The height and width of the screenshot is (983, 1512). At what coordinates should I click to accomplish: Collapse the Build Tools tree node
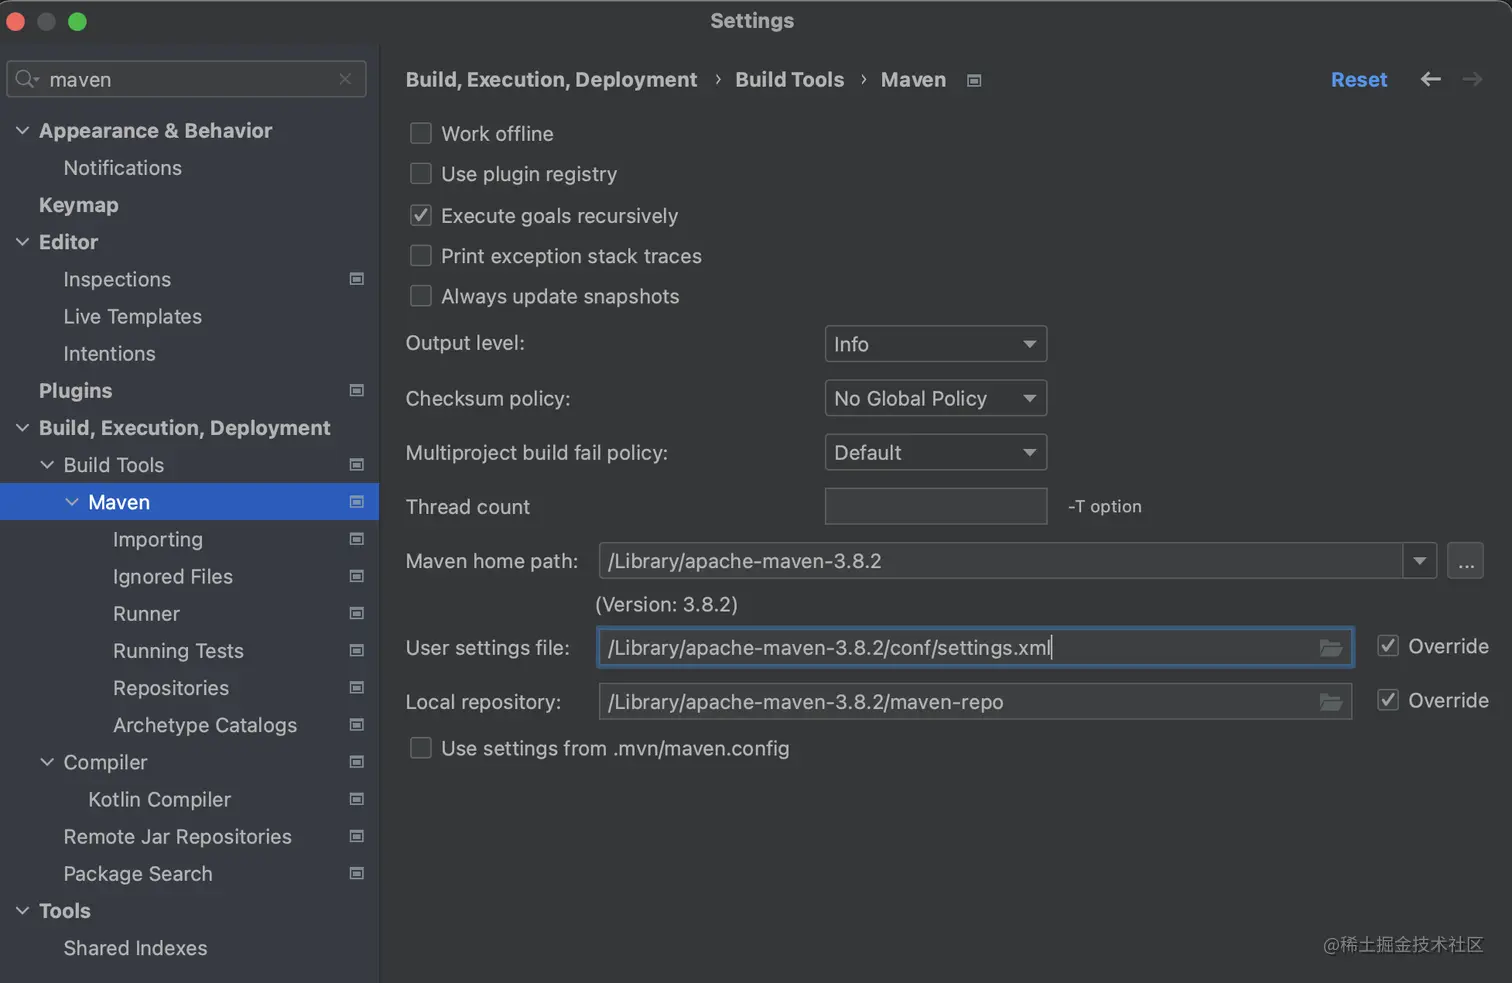[47, 465]
